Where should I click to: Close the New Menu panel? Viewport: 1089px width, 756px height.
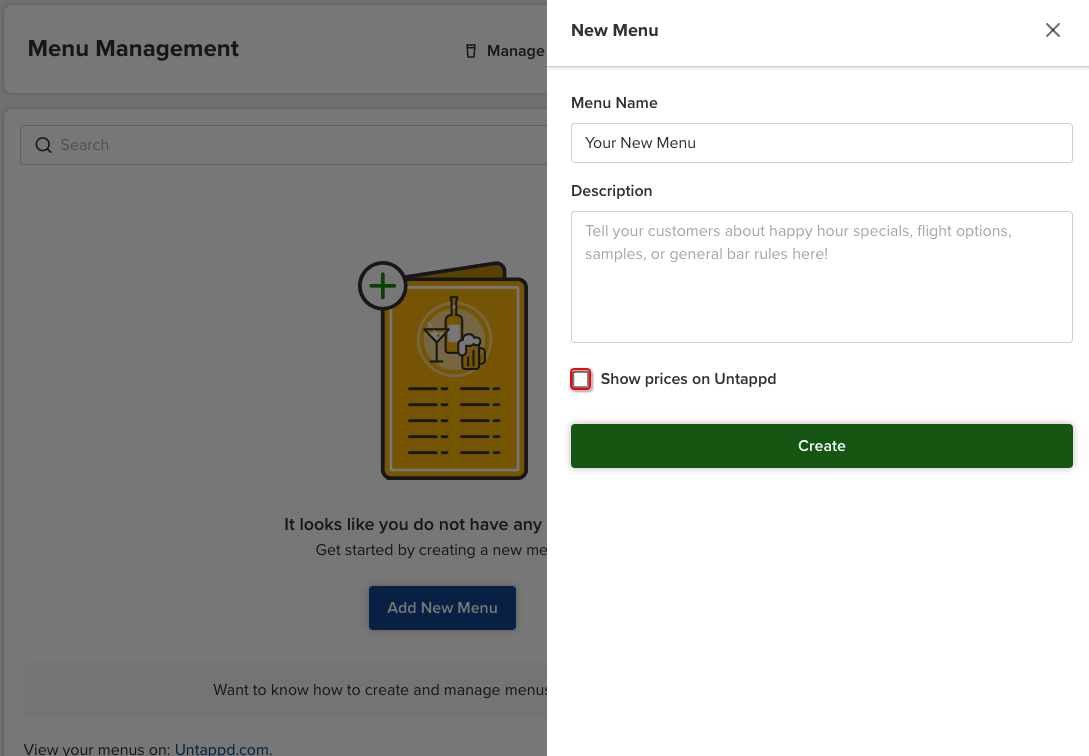click(1052, 30)
